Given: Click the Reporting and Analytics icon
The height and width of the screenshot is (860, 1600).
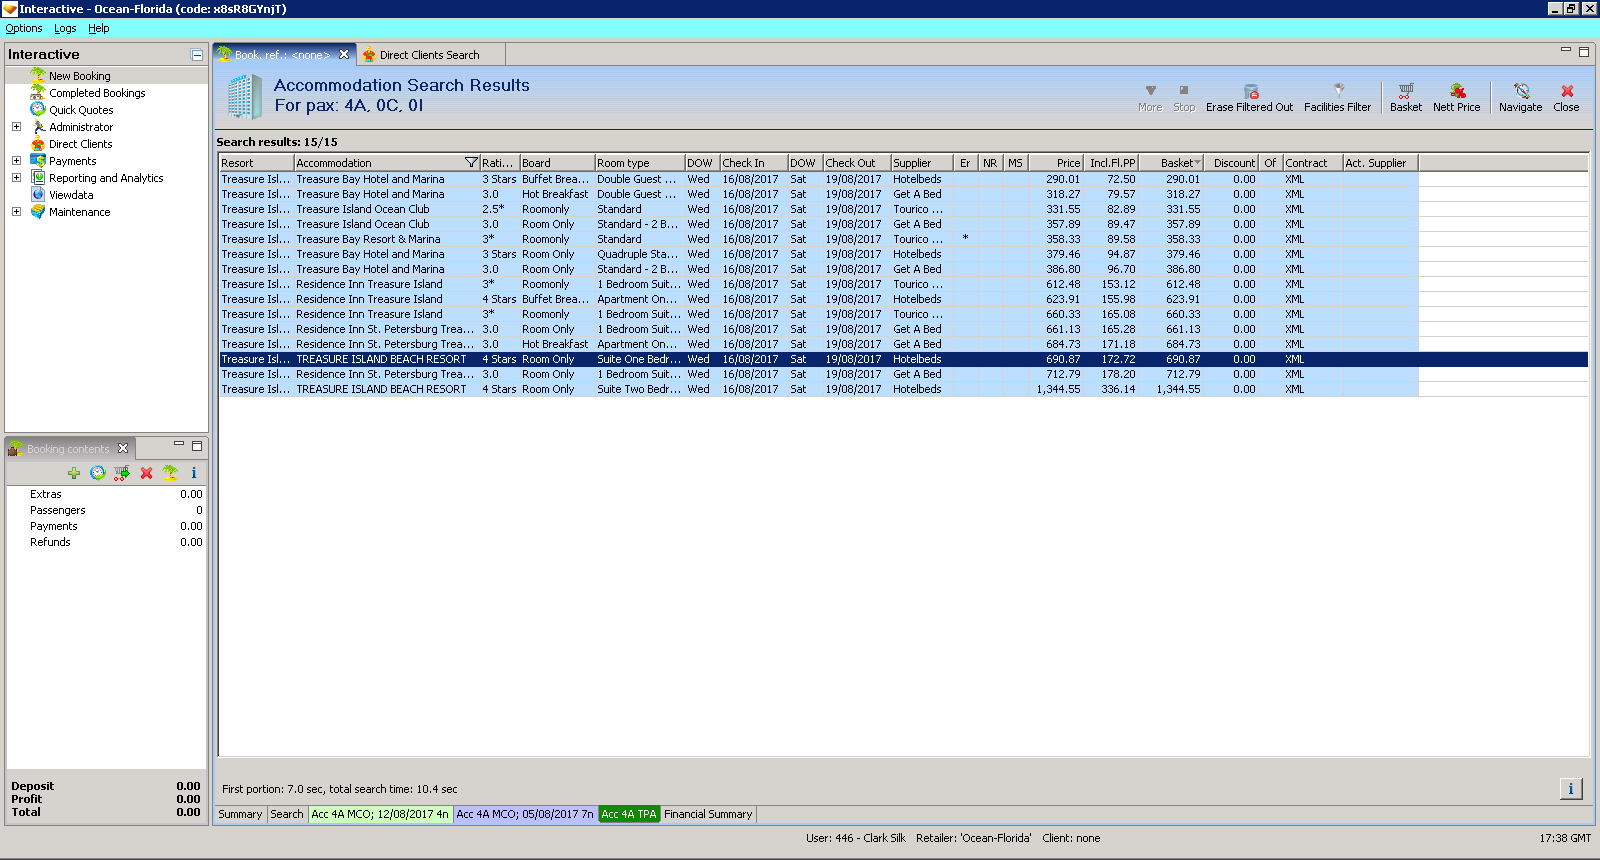Looking at the screenshot, I should (38, 178).
